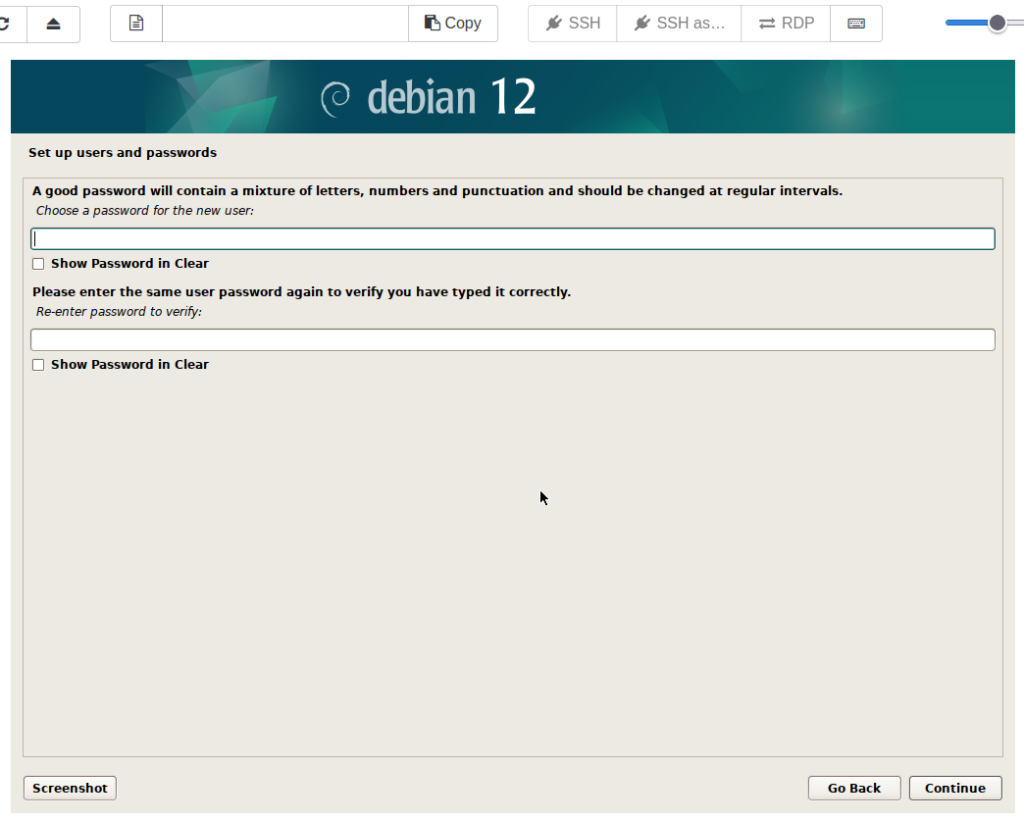Click the 'Set up users and passwords' heading

click(122, 153)
